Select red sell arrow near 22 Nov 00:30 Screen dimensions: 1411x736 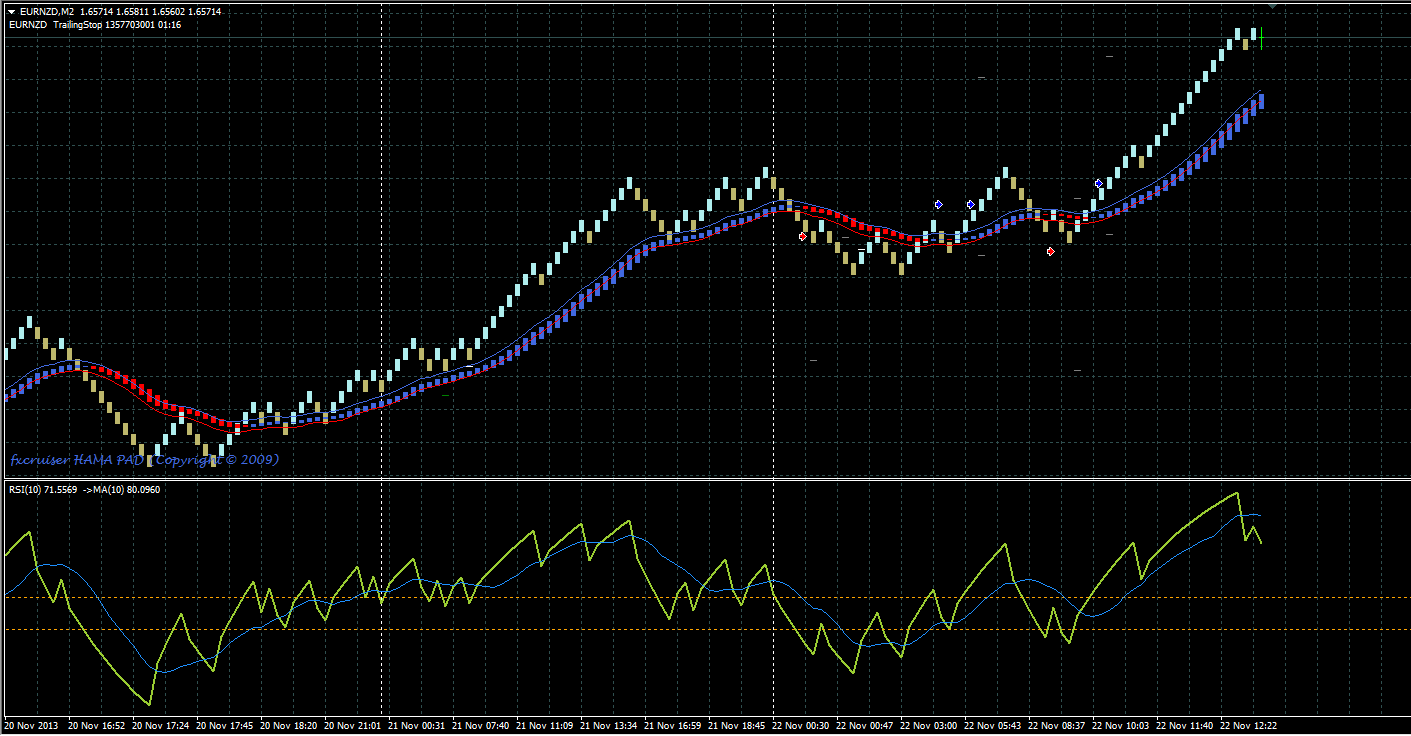click(803, 236)
